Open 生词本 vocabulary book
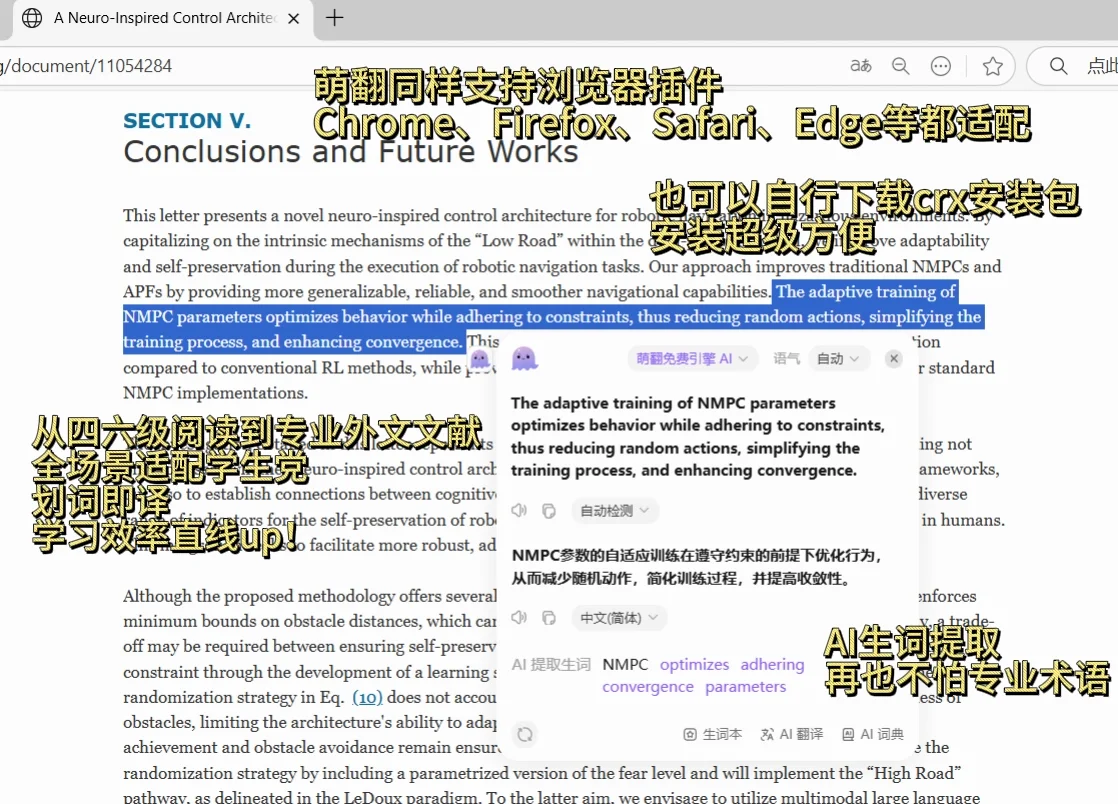This screenshot has height=804, width=1118. coord(713,734)
